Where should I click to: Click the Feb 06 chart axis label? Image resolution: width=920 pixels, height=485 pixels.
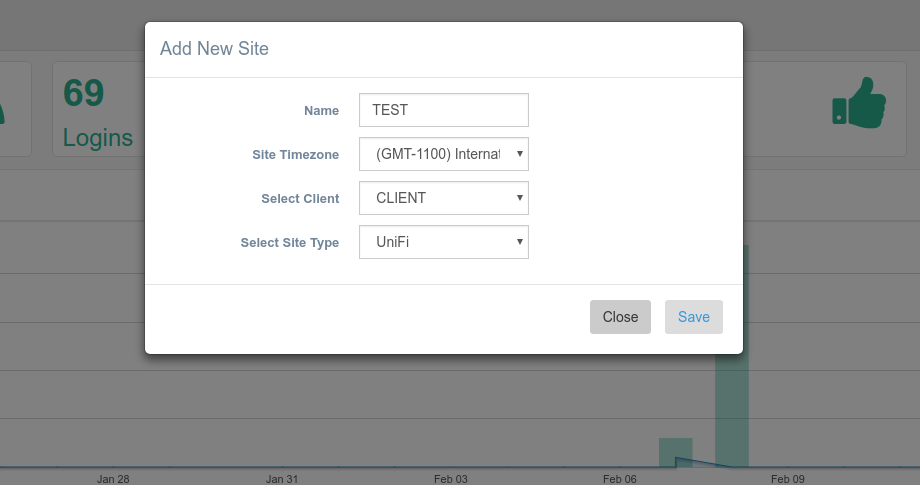[x=620, y=479]
